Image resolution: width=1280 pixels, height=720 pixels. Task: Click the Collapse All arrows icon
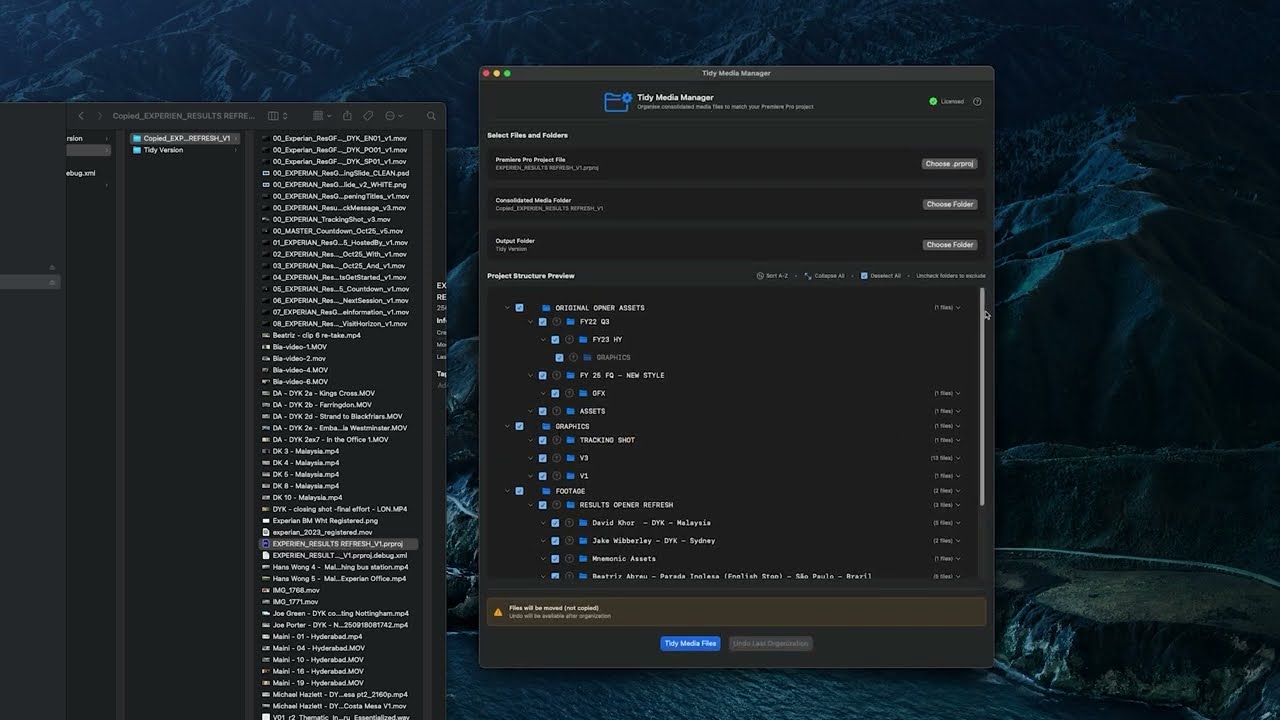[808, 276]
